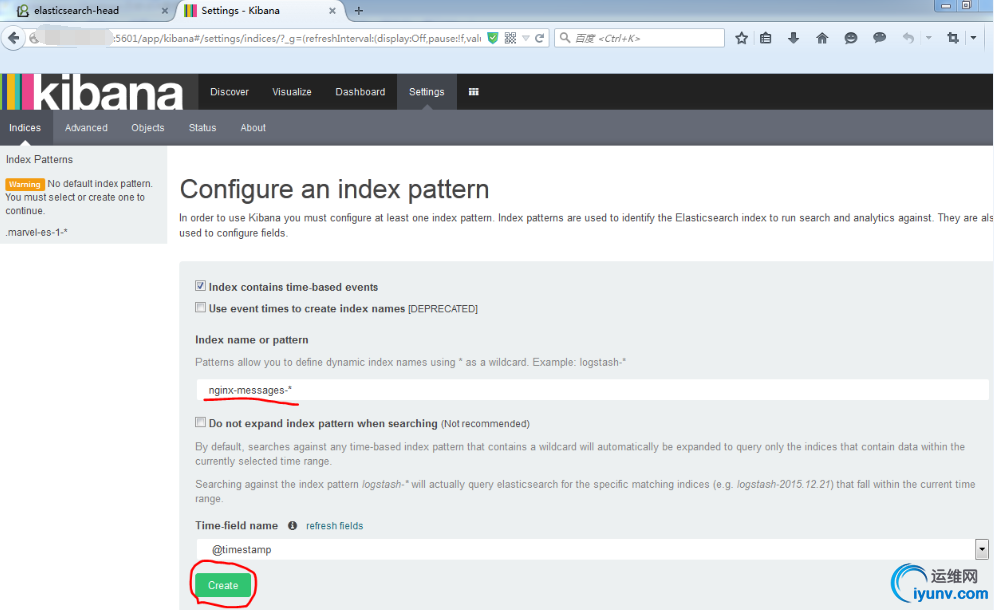Open the Objects sub-tab

148,127
